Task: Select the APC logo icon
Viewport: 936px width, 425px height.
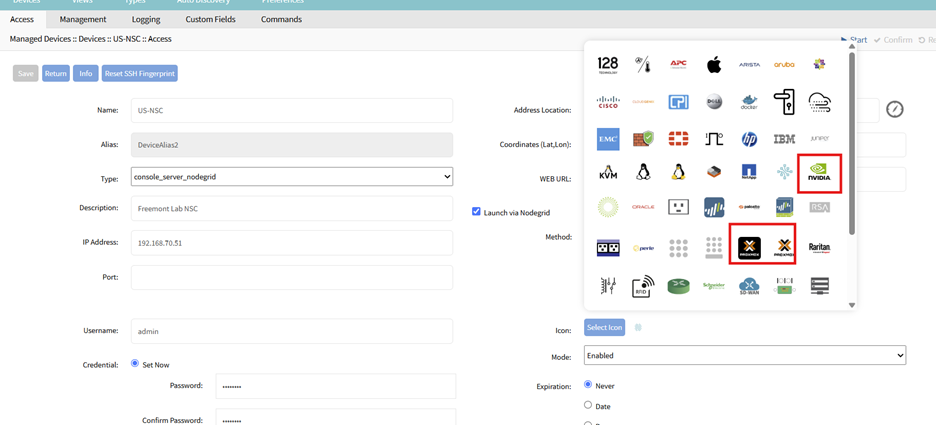Action: 679,63
